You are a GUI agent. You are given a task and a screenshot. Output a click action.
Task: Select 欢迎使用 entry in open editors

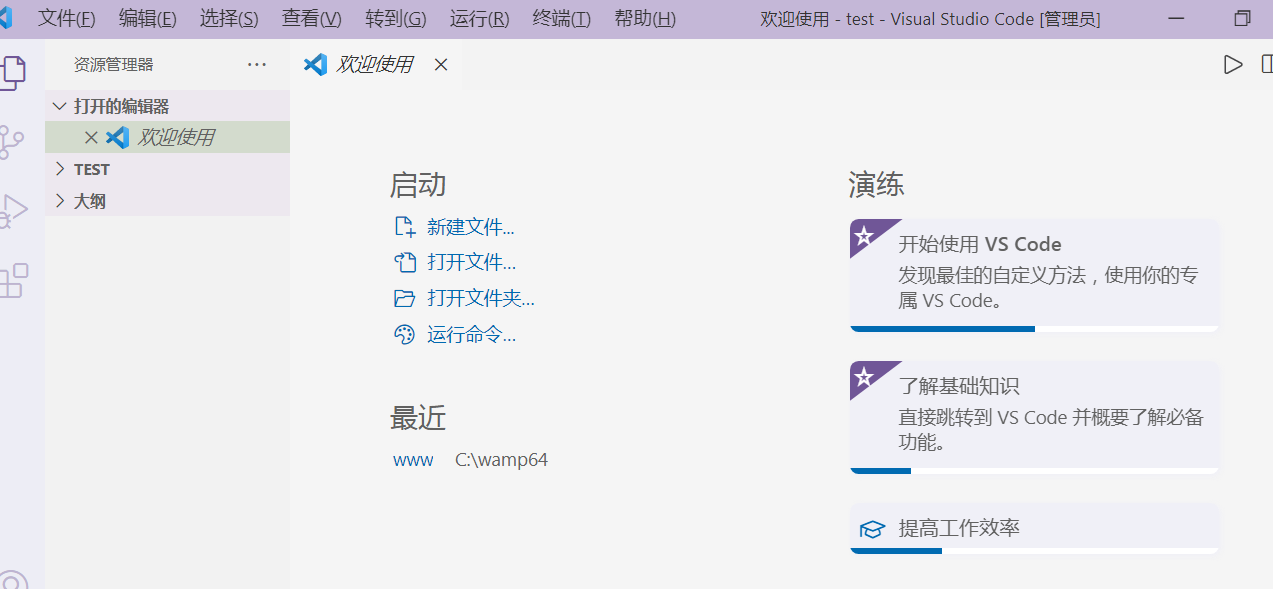point(168,138)
